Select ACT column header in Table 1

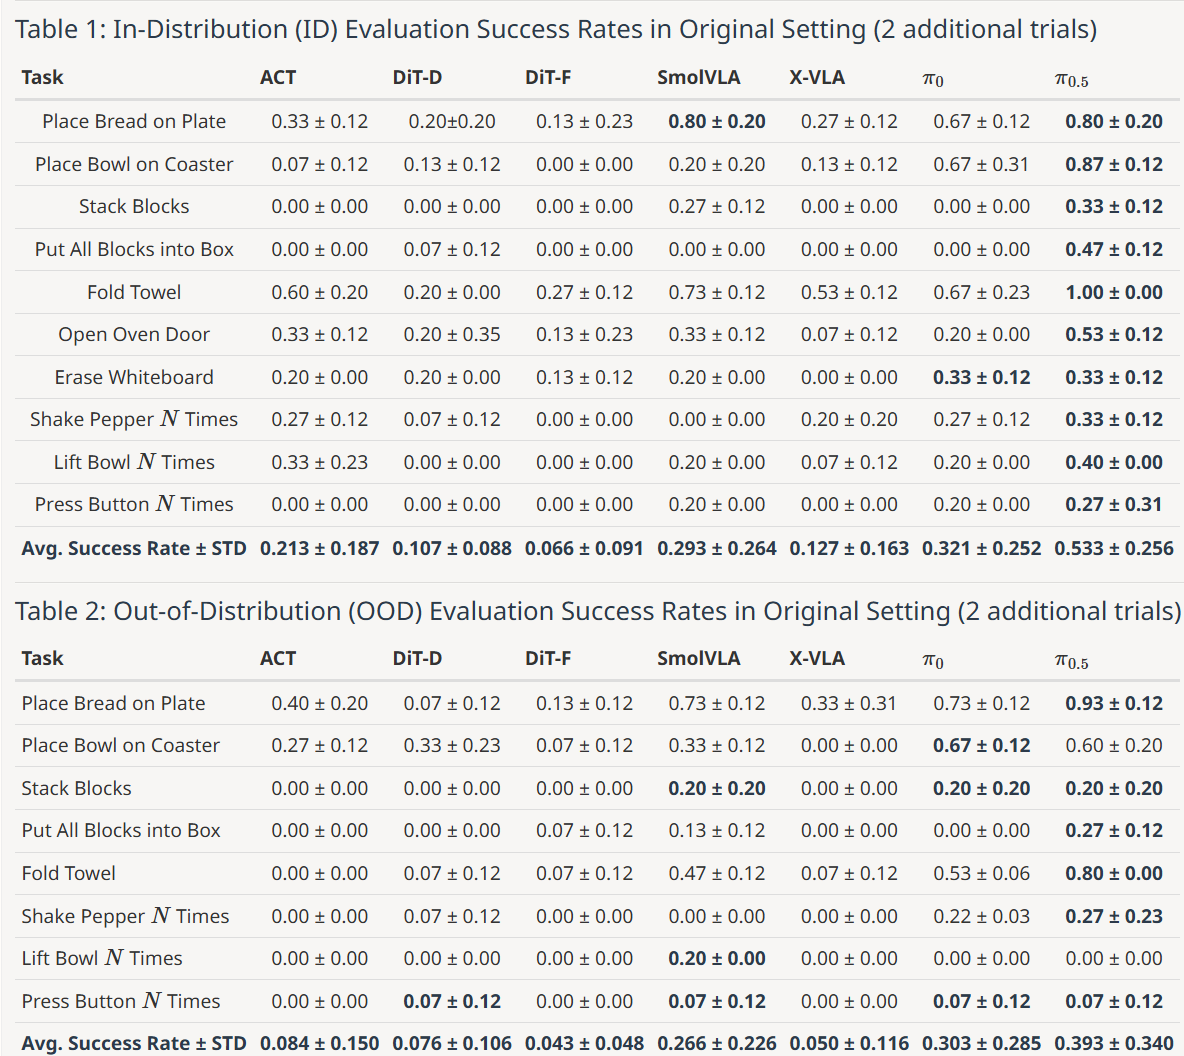[278, 78]
